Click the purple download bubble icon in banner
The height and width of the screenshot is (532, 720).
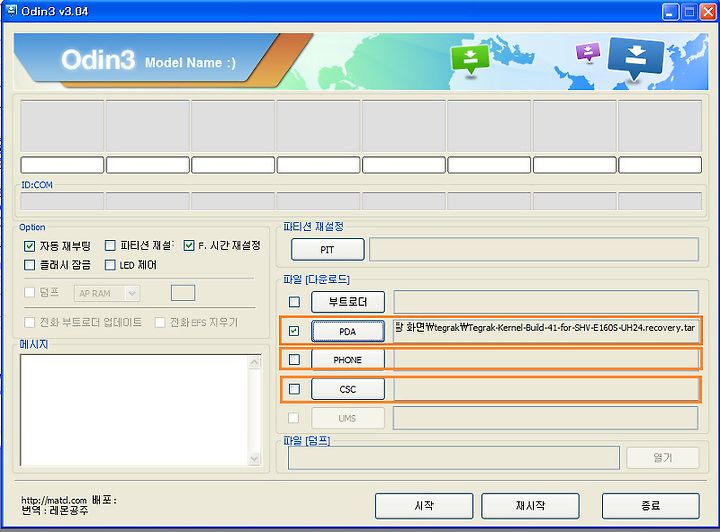point(588,52)
